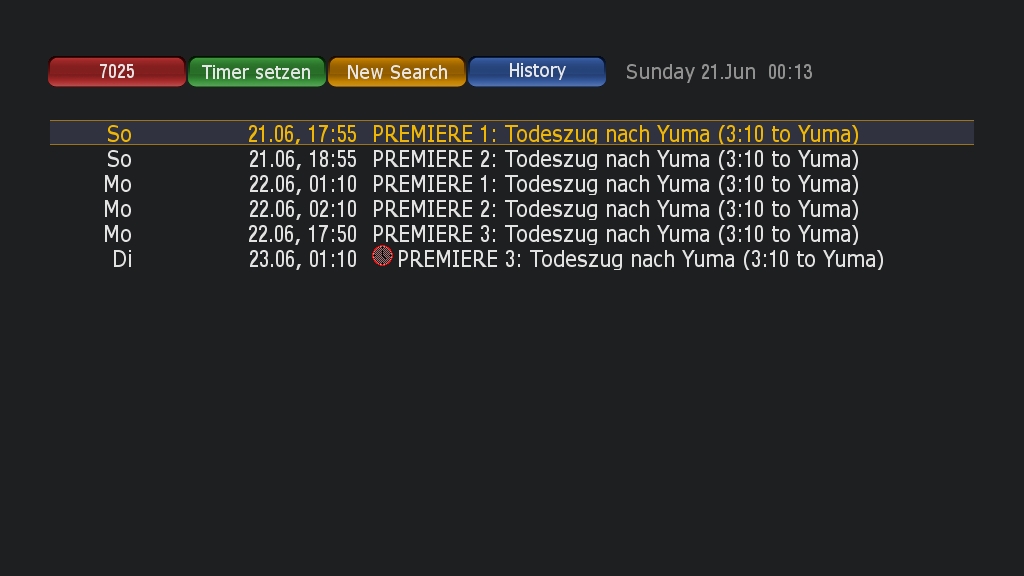Start a New Search via yellow button

click(397, 72)
